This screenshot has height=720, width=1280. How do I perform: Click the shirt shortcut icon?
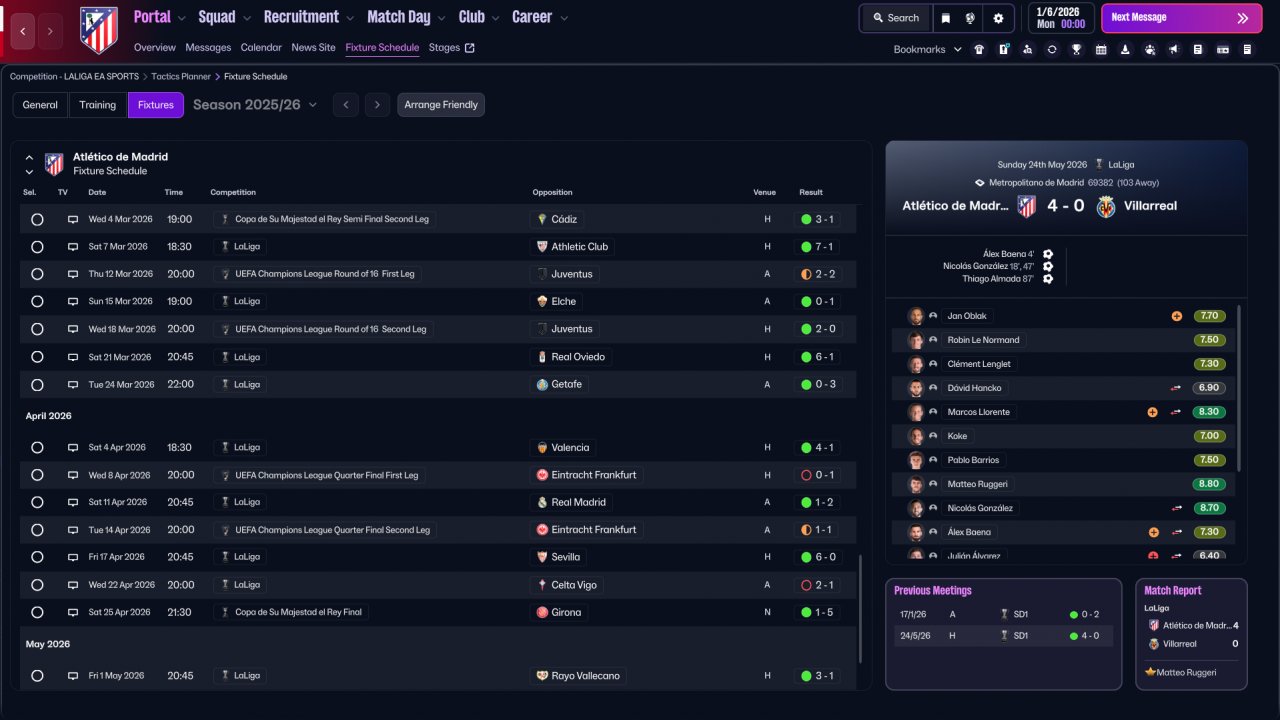coord(979,49)
